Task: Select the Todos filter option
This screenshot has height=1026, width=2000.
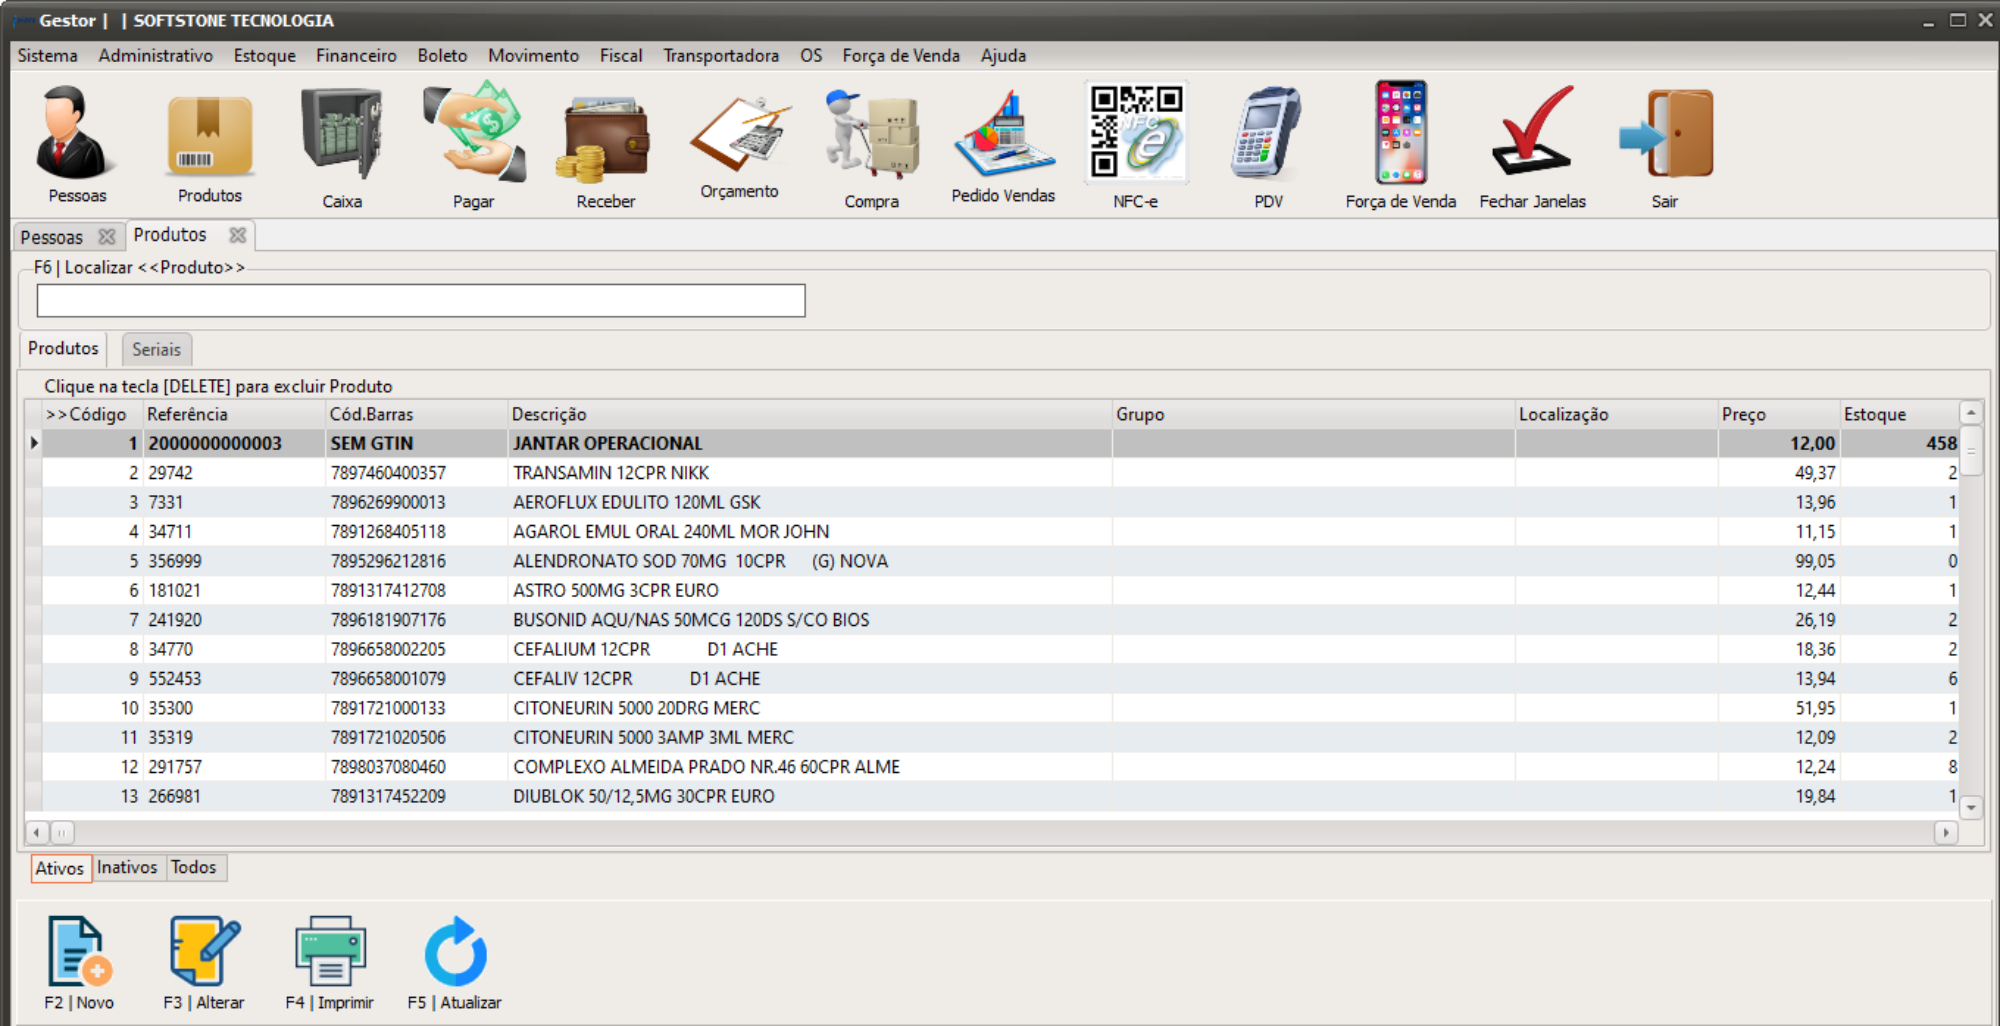Action: point(194,867)
